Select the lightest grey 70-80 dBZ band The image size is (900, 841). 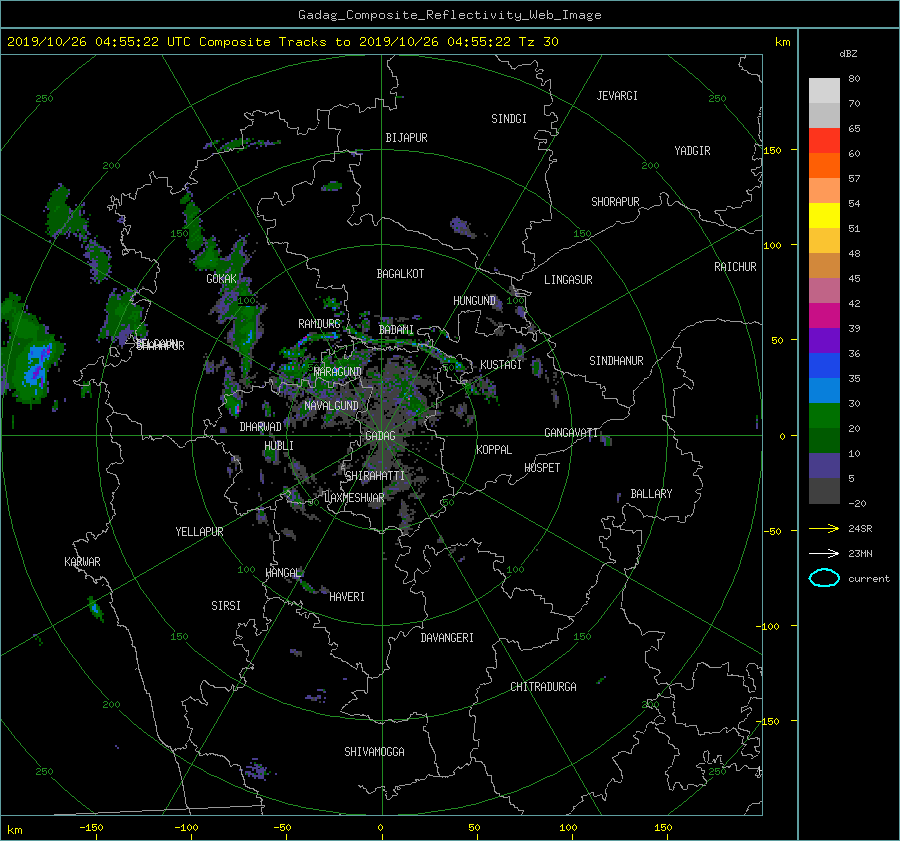click(x=824, y=91)
